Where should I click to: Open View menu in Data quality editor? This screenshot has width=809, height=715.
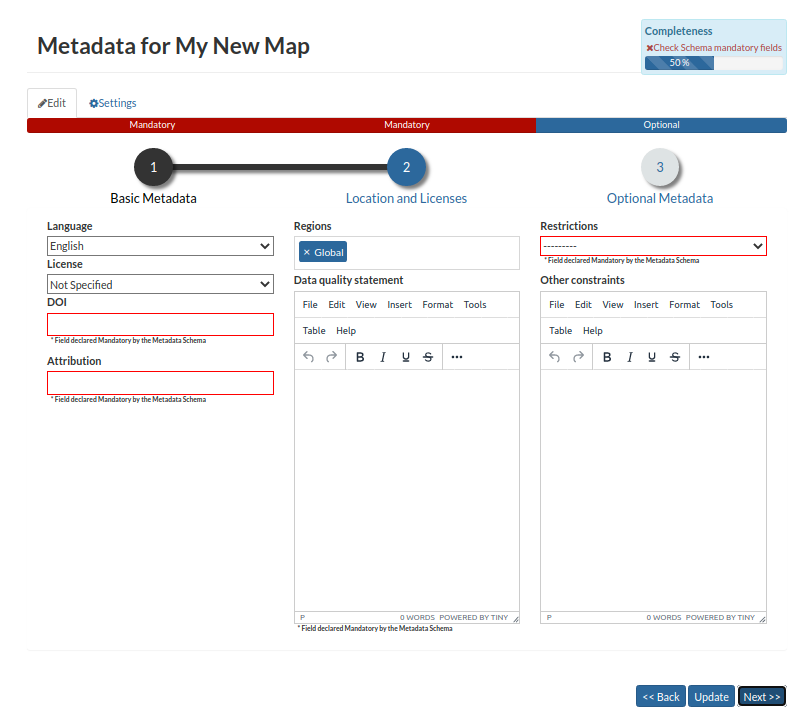click(x=366, y=304)
